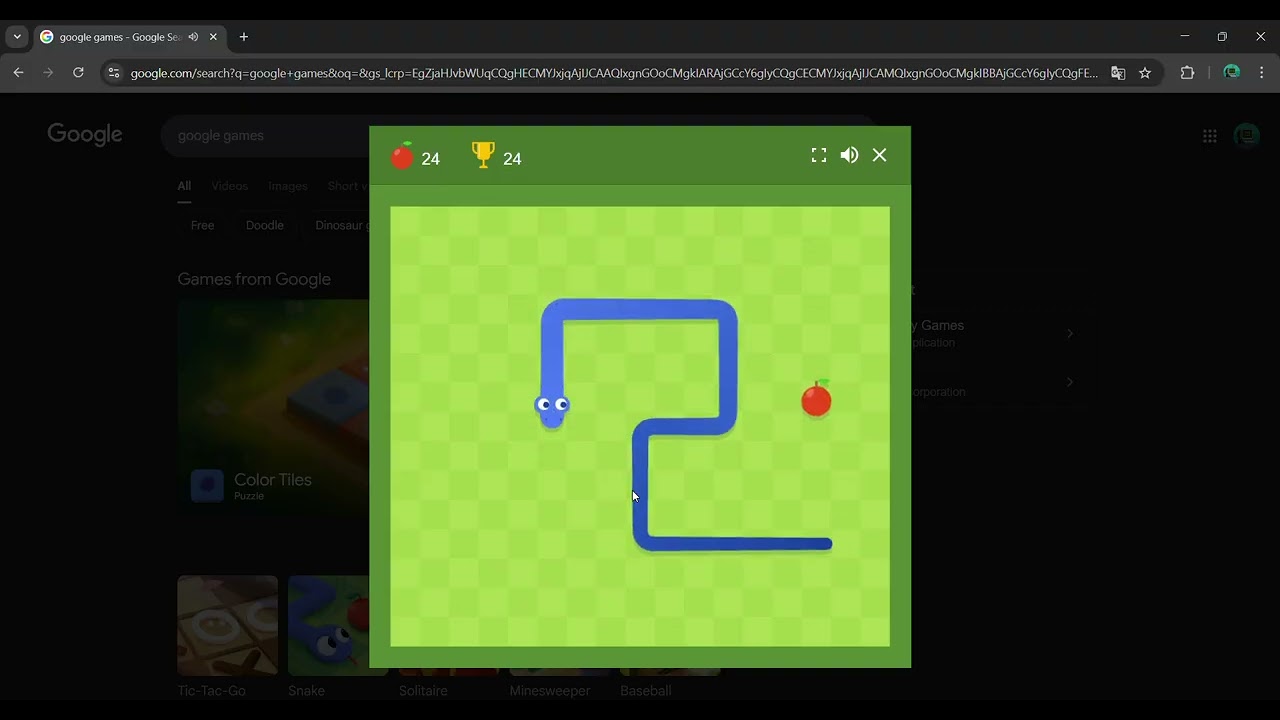Open the Minesweeper game link

550,691
